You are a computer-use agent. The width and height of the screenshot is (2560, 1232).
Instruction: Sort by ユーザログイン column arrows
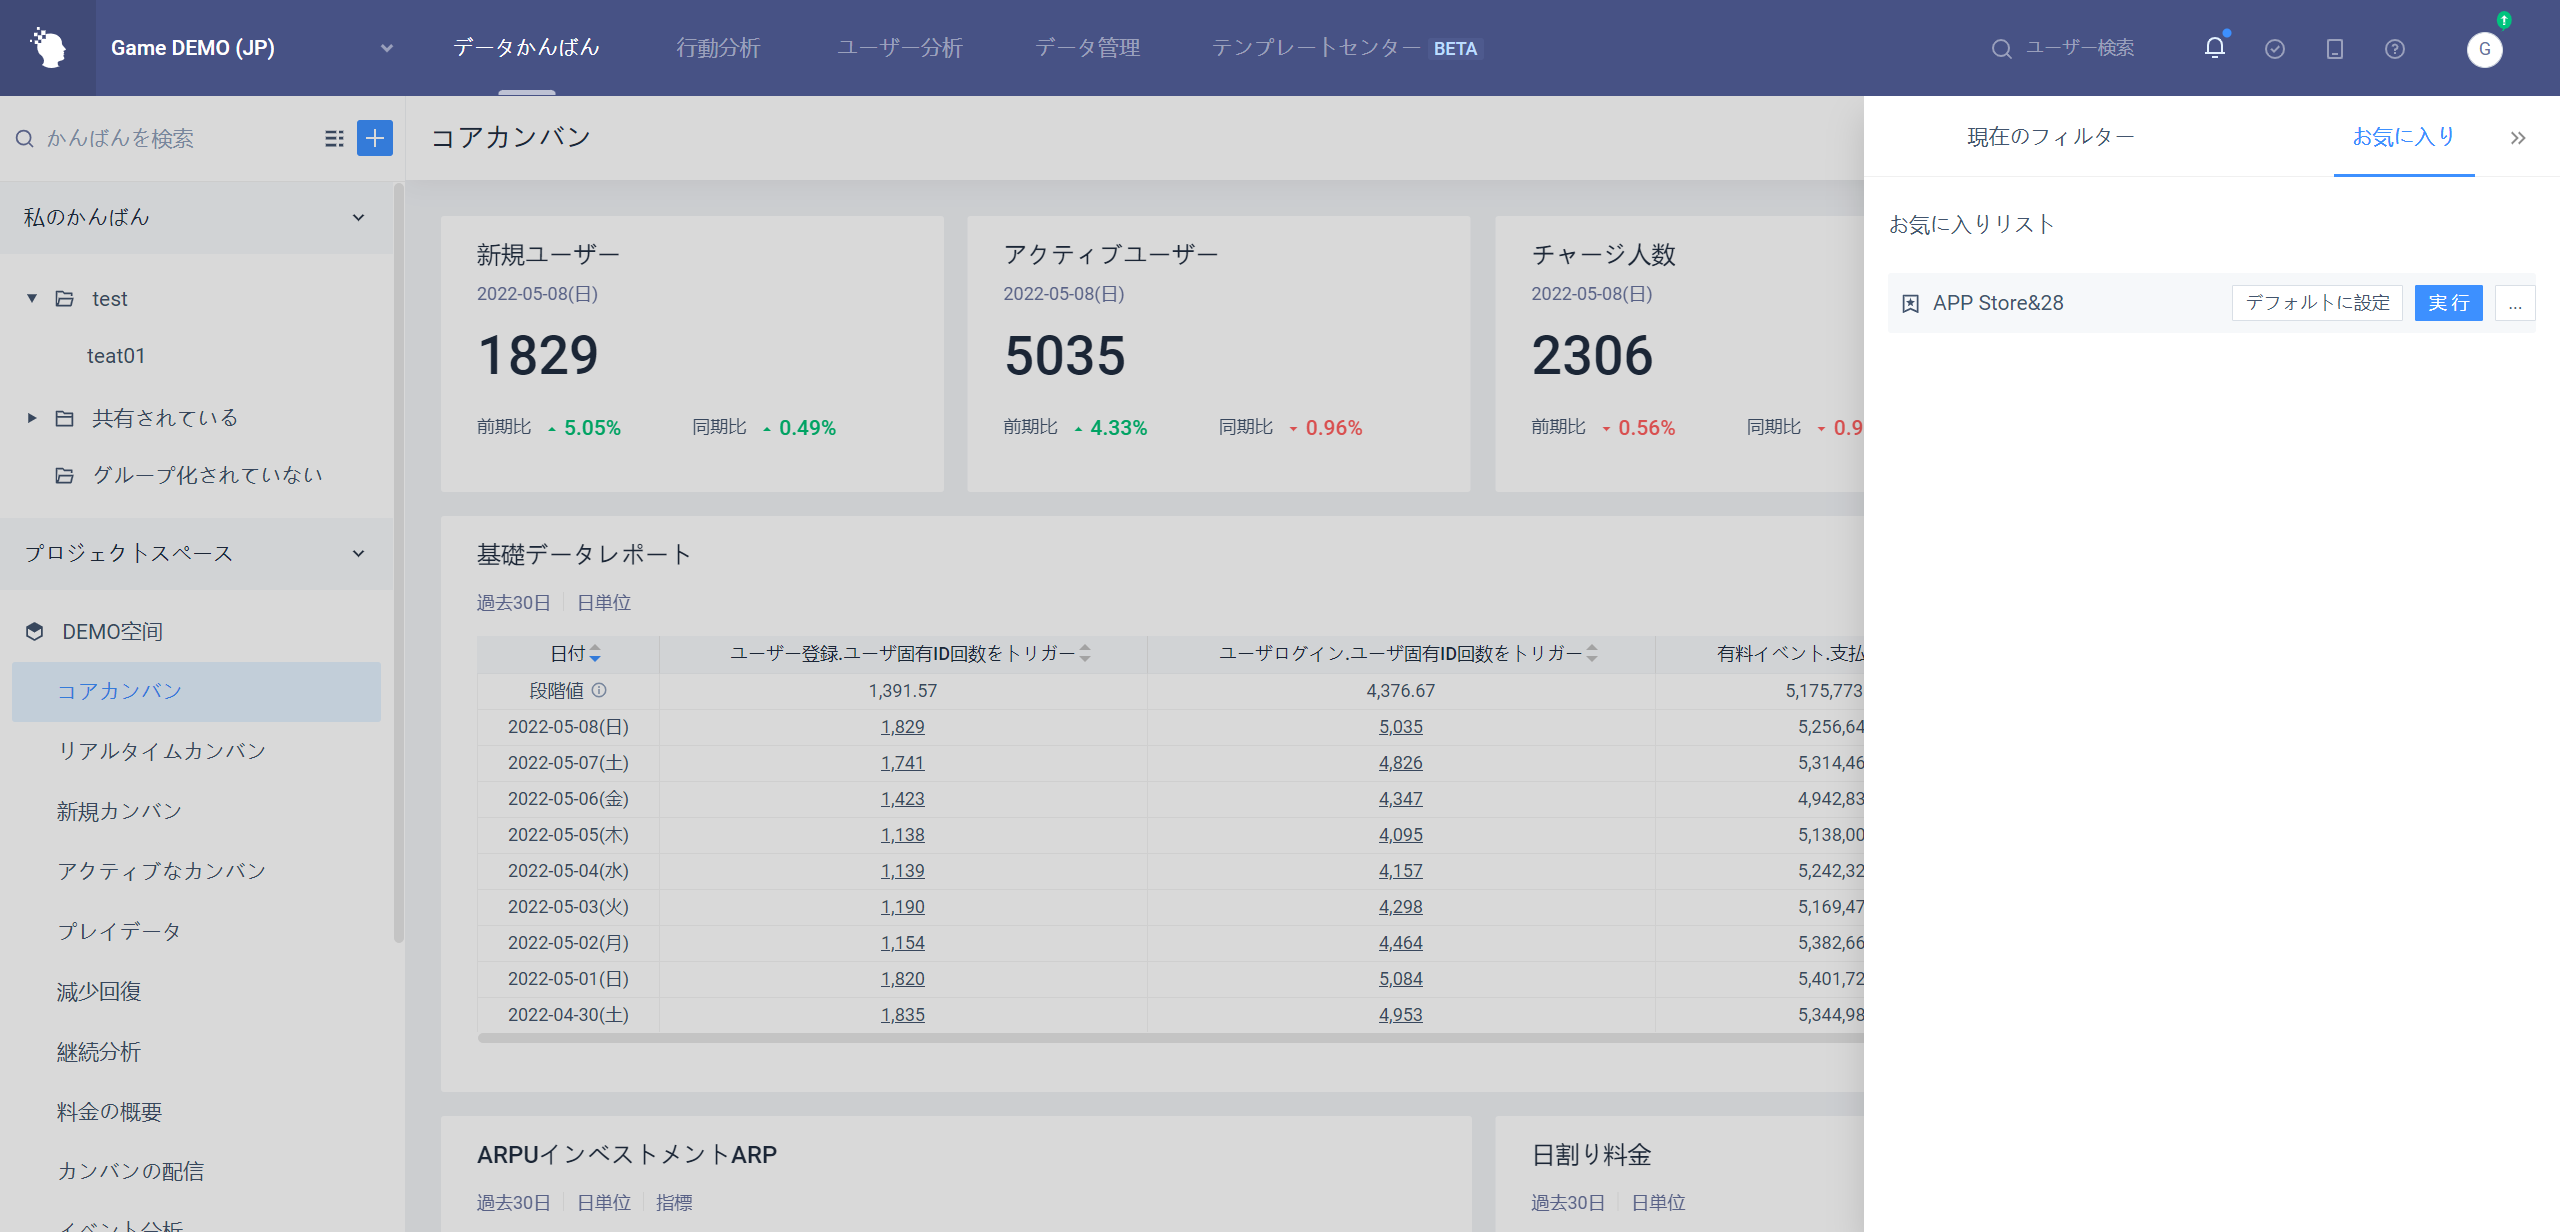[1592, 654]
